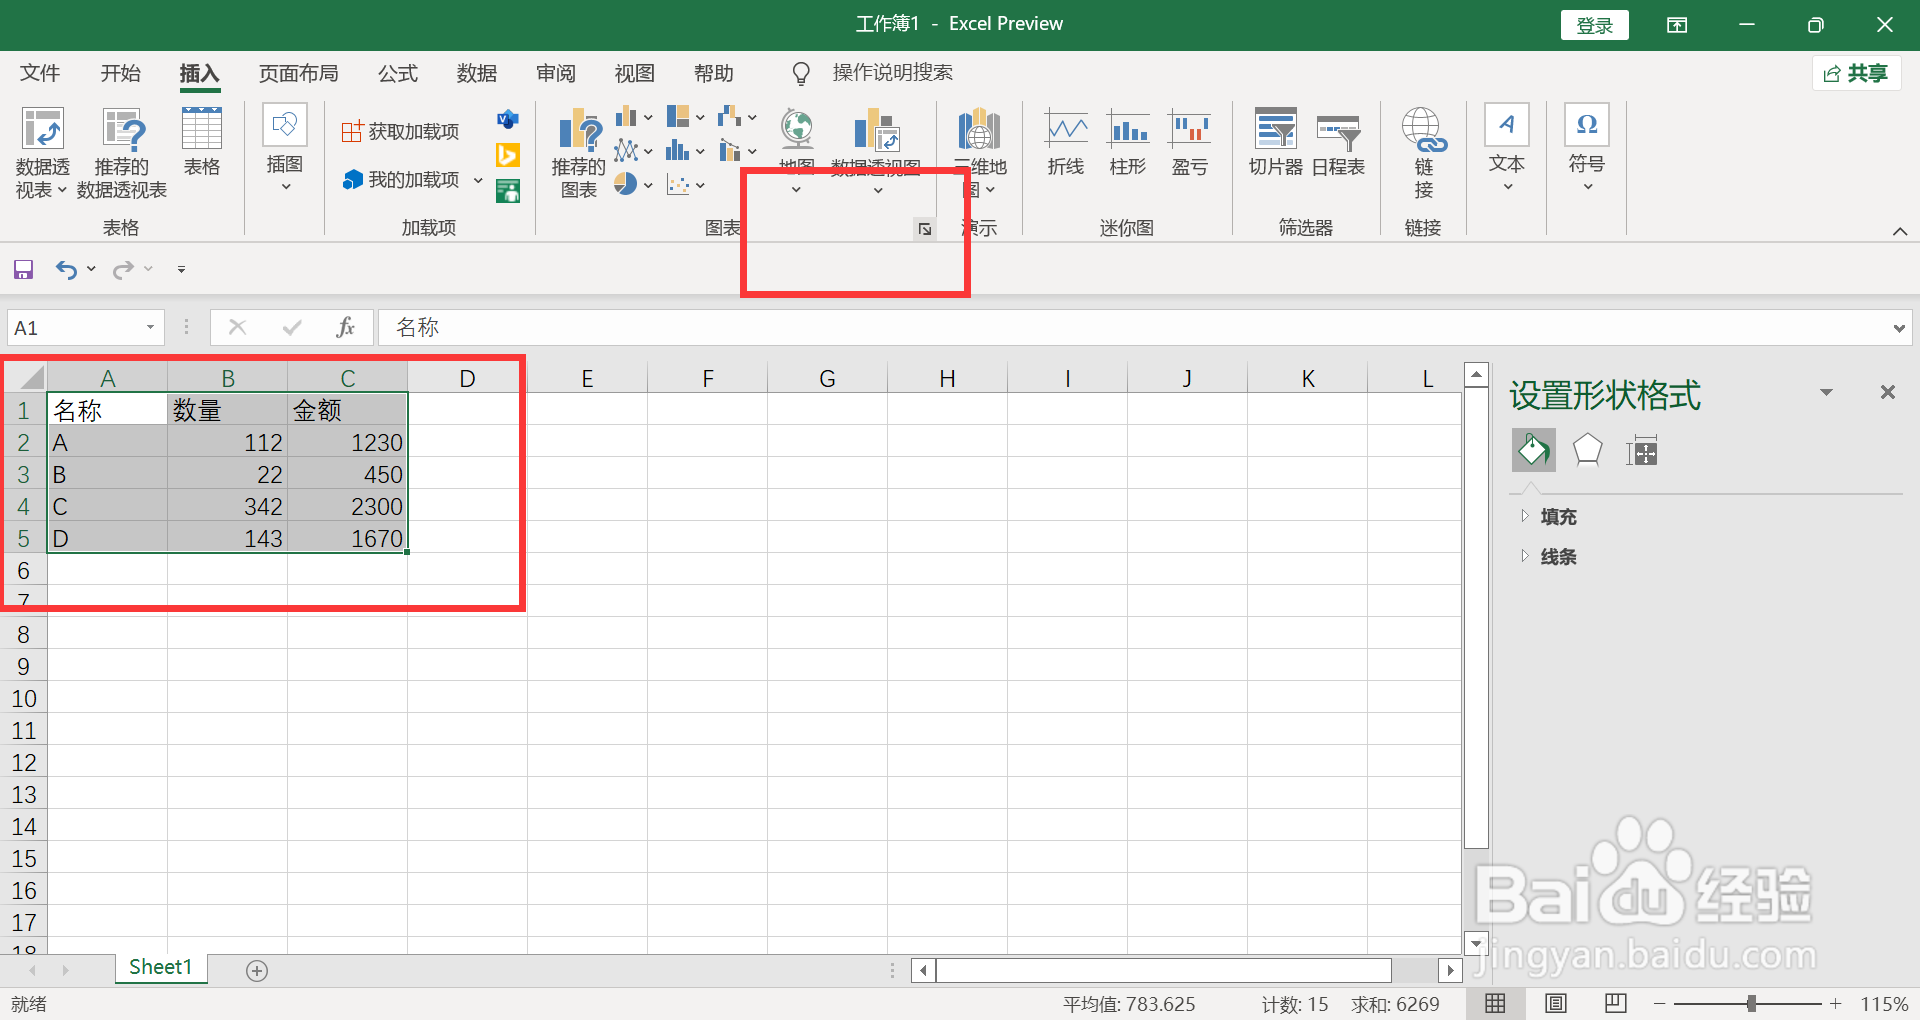Click Recommended PivotTables (推荐的数据透视表)
This screenshot has width=1920, height=1020.
click(x=122, y=153)
